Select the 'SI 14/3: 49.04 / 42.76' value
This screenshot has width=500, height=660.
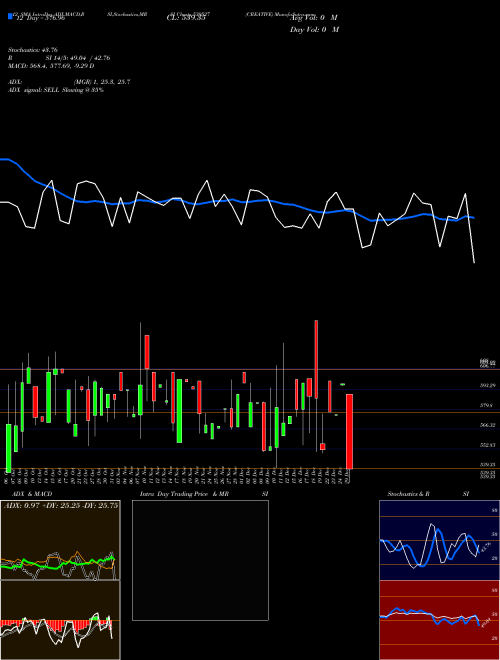(78, 58)
